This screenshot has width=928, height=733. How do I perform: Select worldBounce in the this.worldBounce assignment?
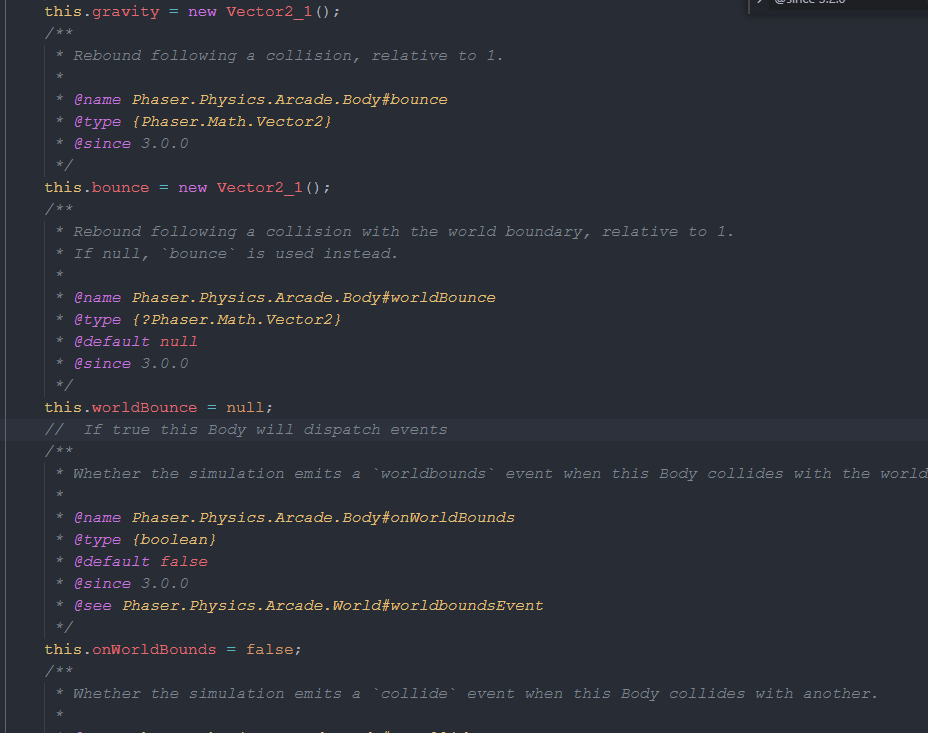point(144,408)
